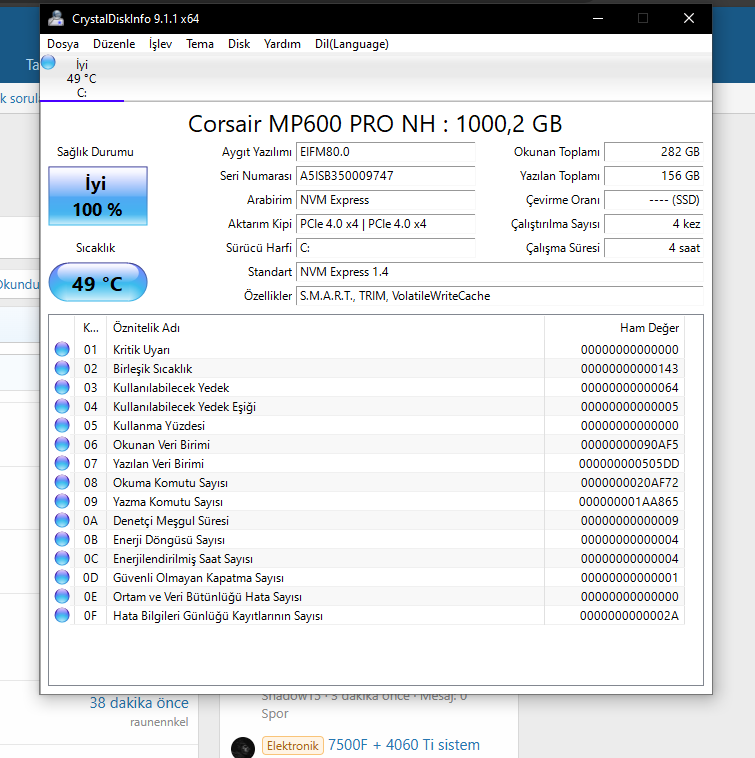755x758 pixels.
Task: Click raw value 000000001AA865
Action: pos(629,502)
